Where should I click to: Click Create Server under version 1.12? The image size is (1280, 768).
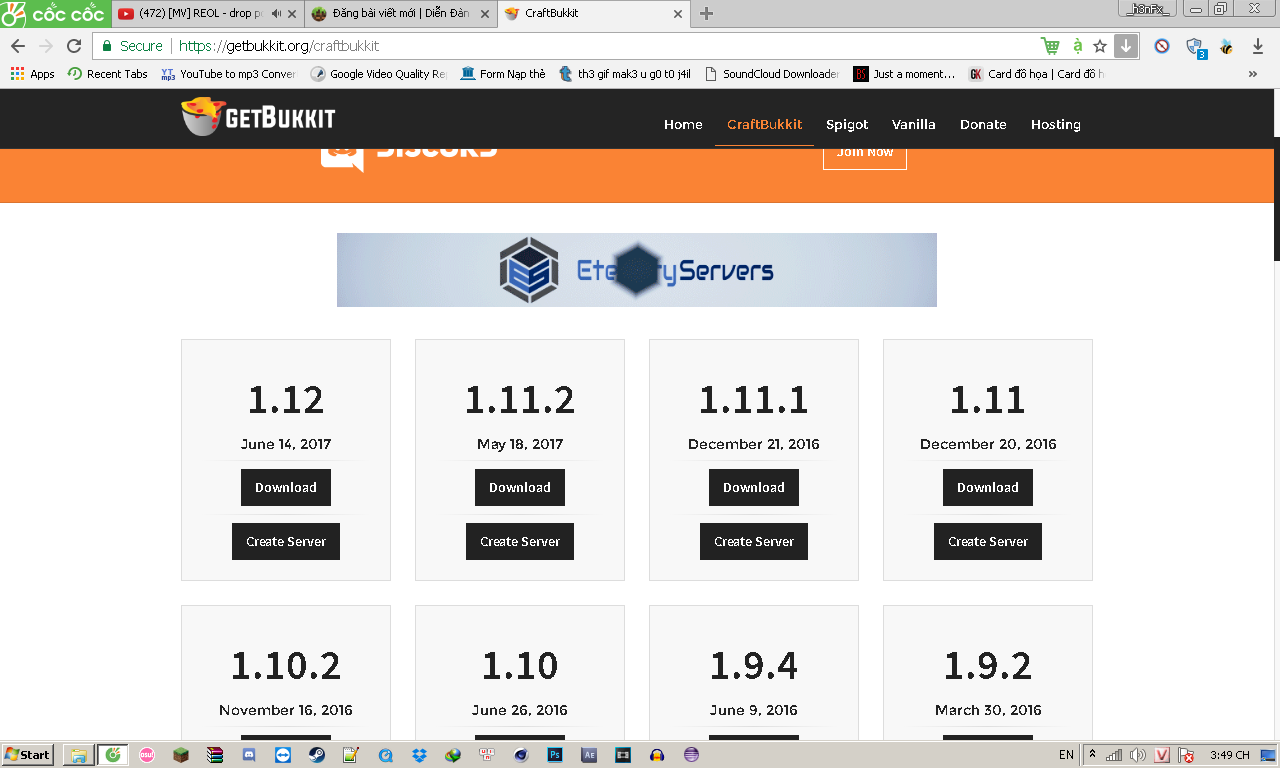coord(286,541)
